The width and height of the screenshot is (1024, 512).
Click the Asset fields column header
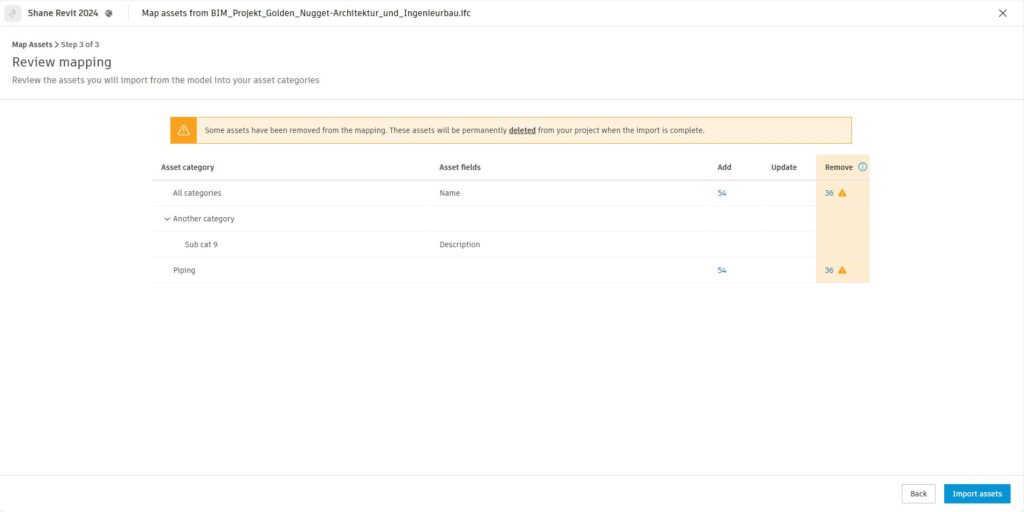(460, 167)
